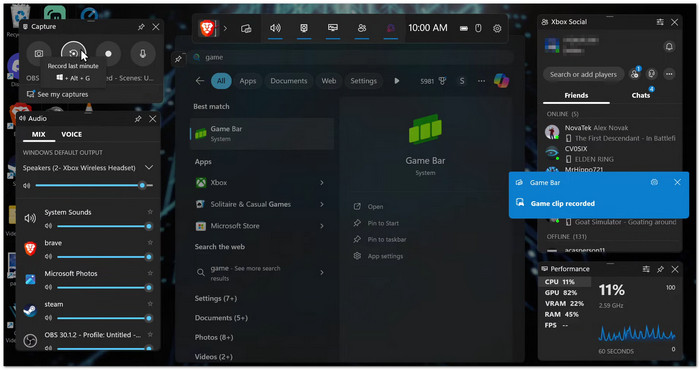This screenshot has height=370, width=700.
Task: Expand game web search result chevron
Action: 322,272
